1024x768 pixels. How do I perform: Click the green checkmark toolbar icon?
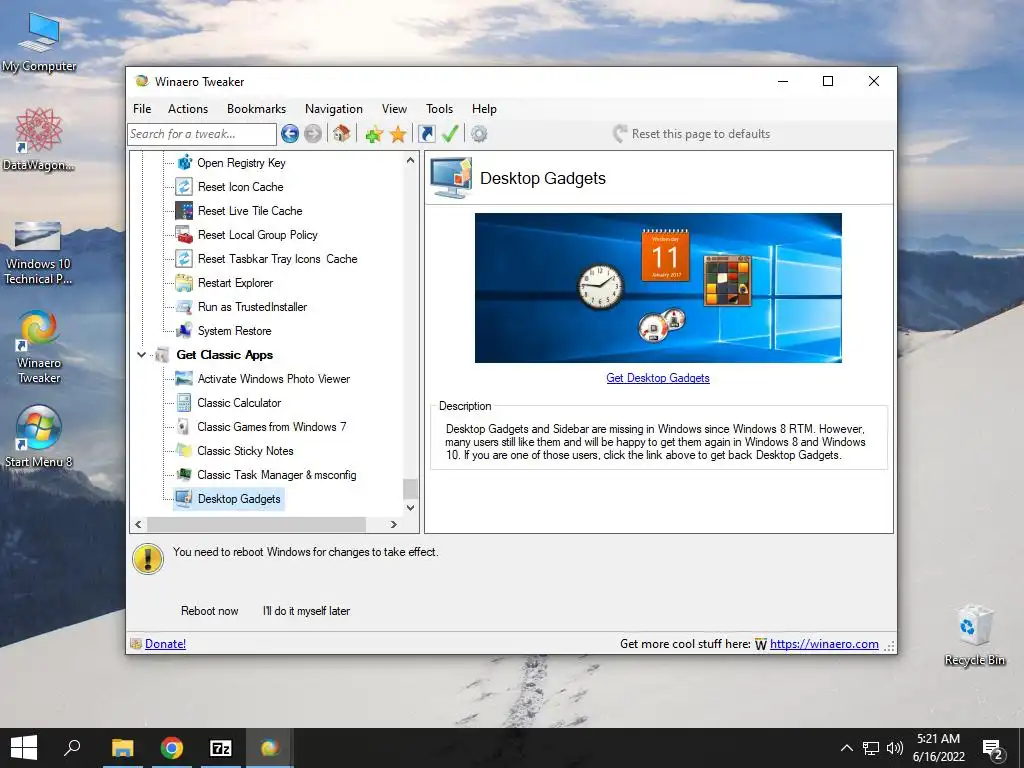(450, 134)
